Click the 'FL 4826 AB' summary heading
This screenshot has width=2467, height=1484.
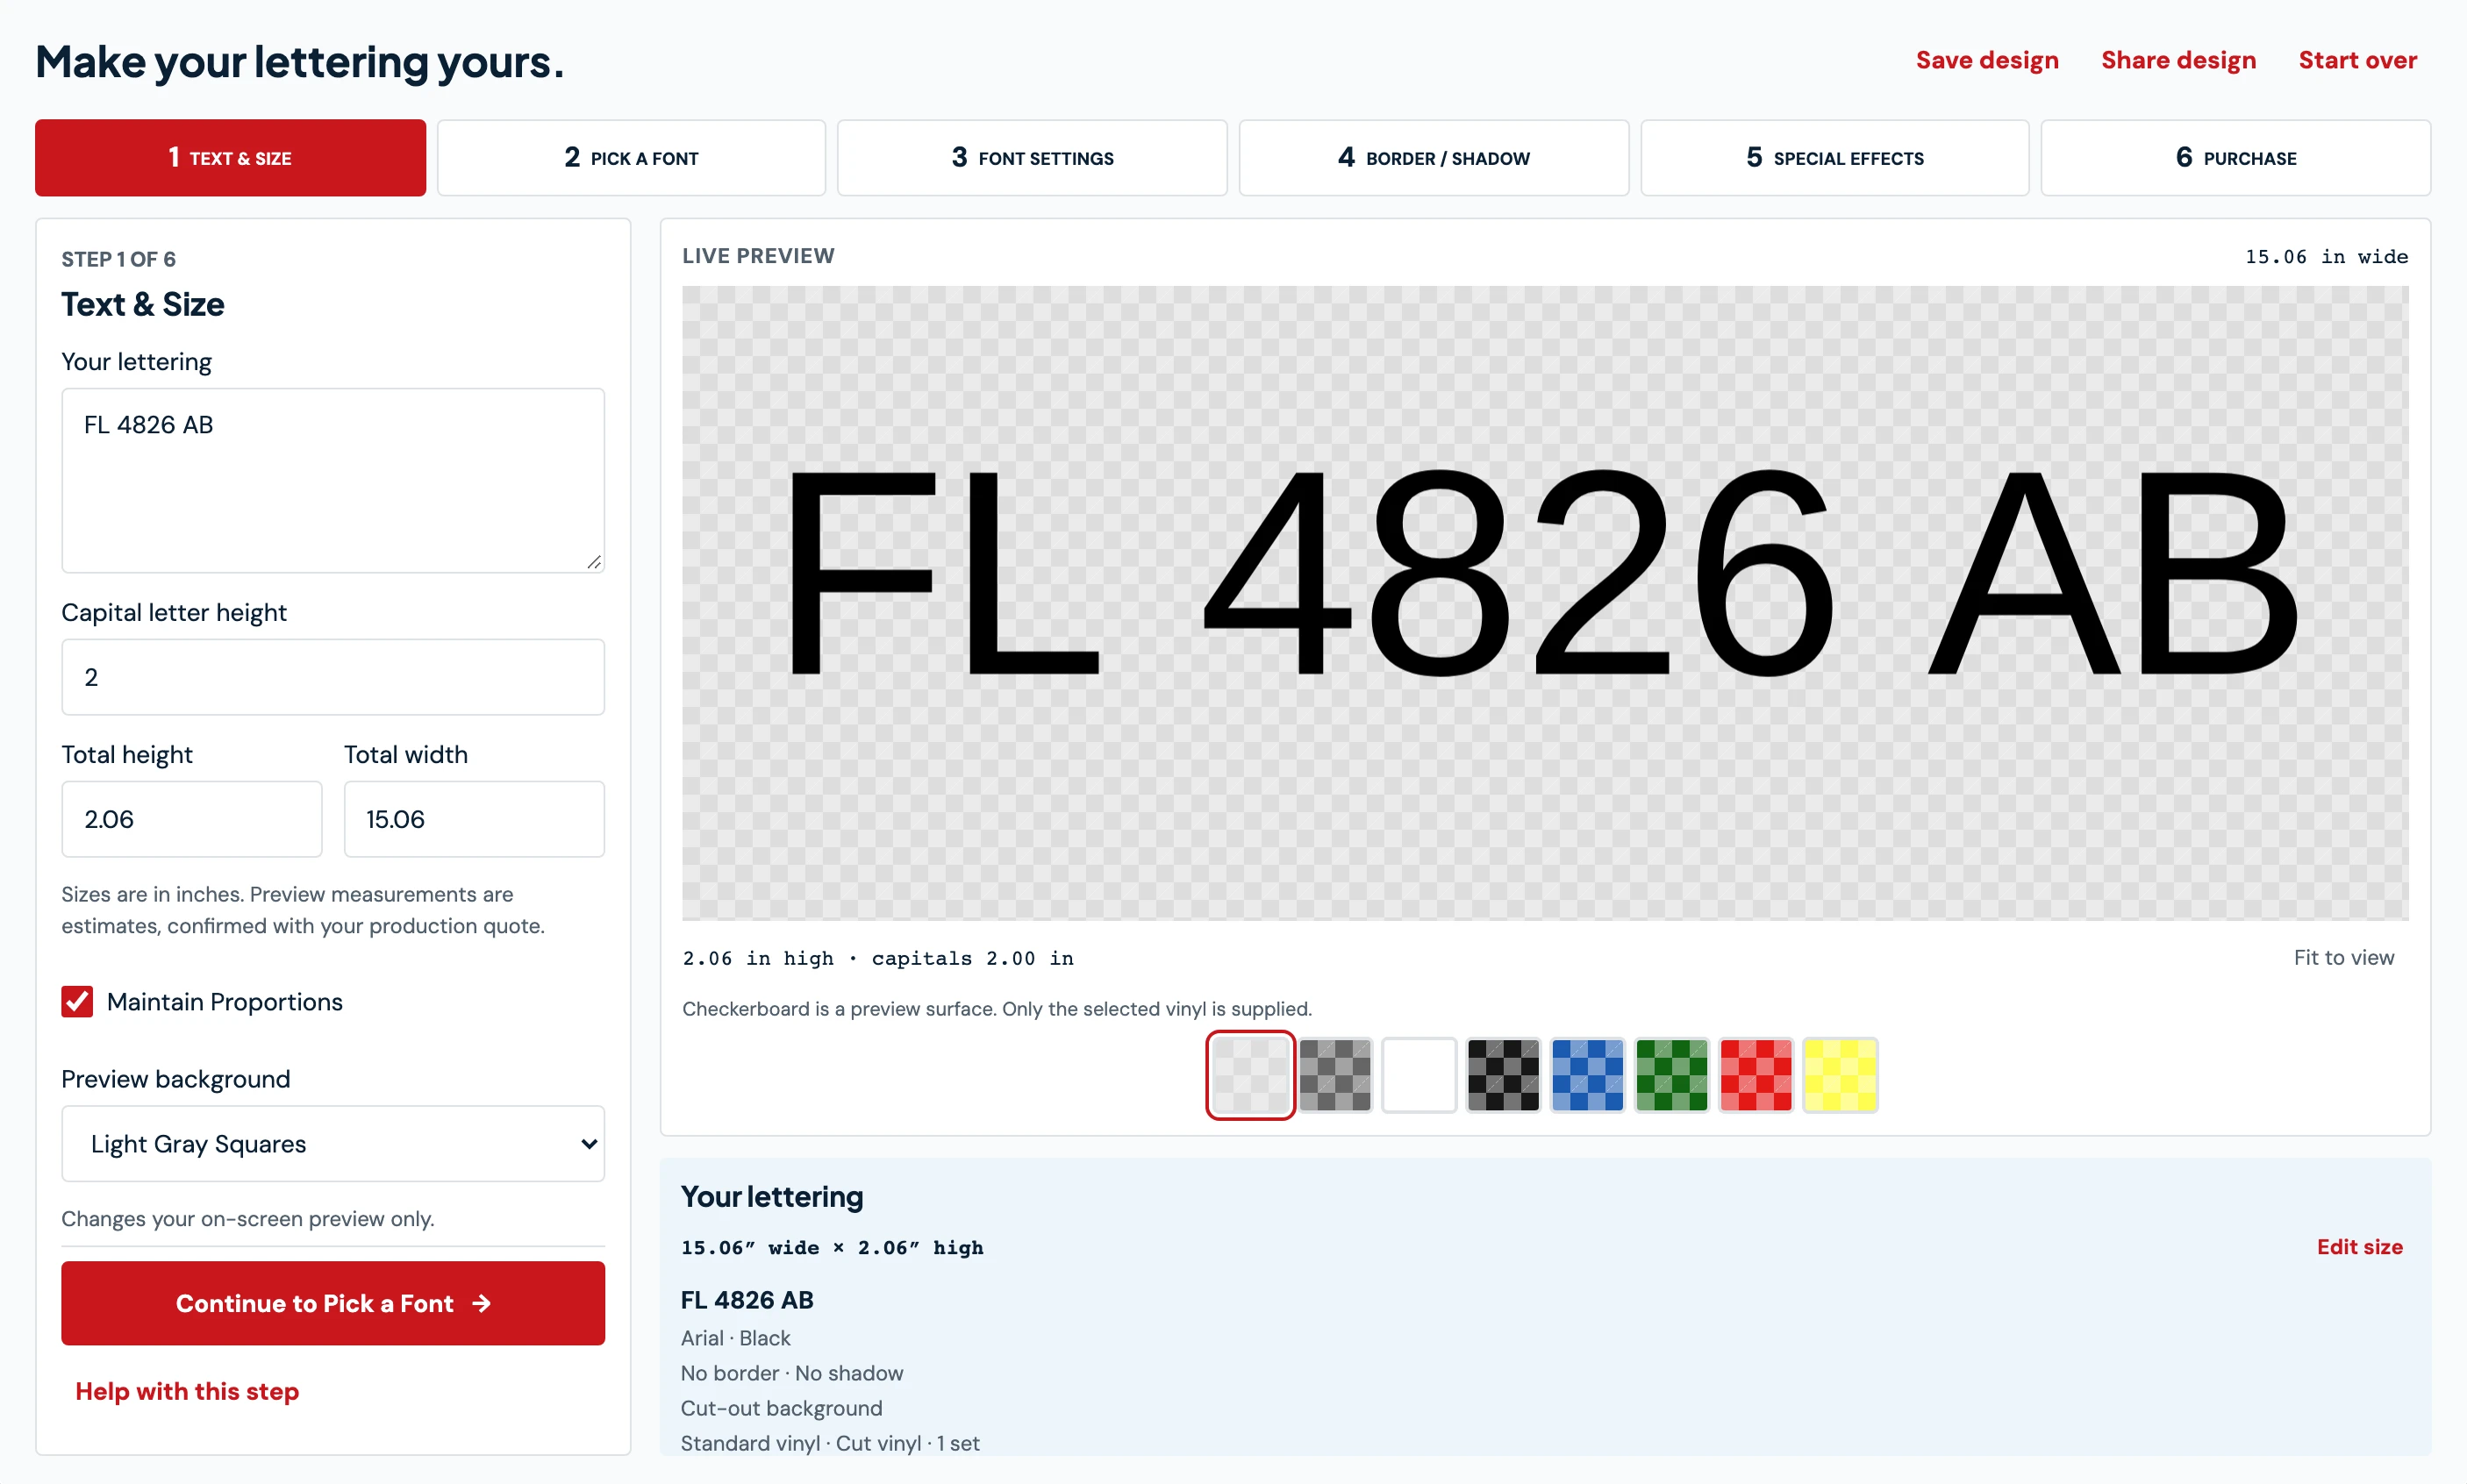click(x=747, y=1300)
